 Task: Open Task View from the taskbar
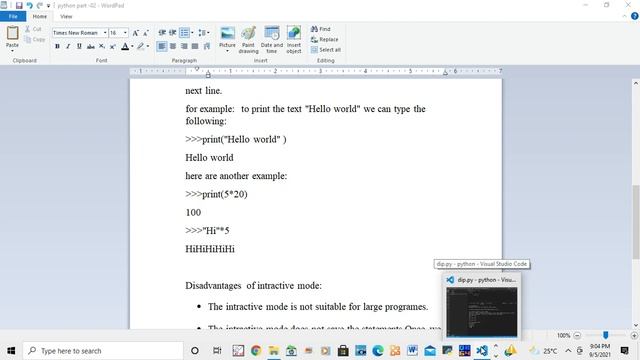[217, 351]
